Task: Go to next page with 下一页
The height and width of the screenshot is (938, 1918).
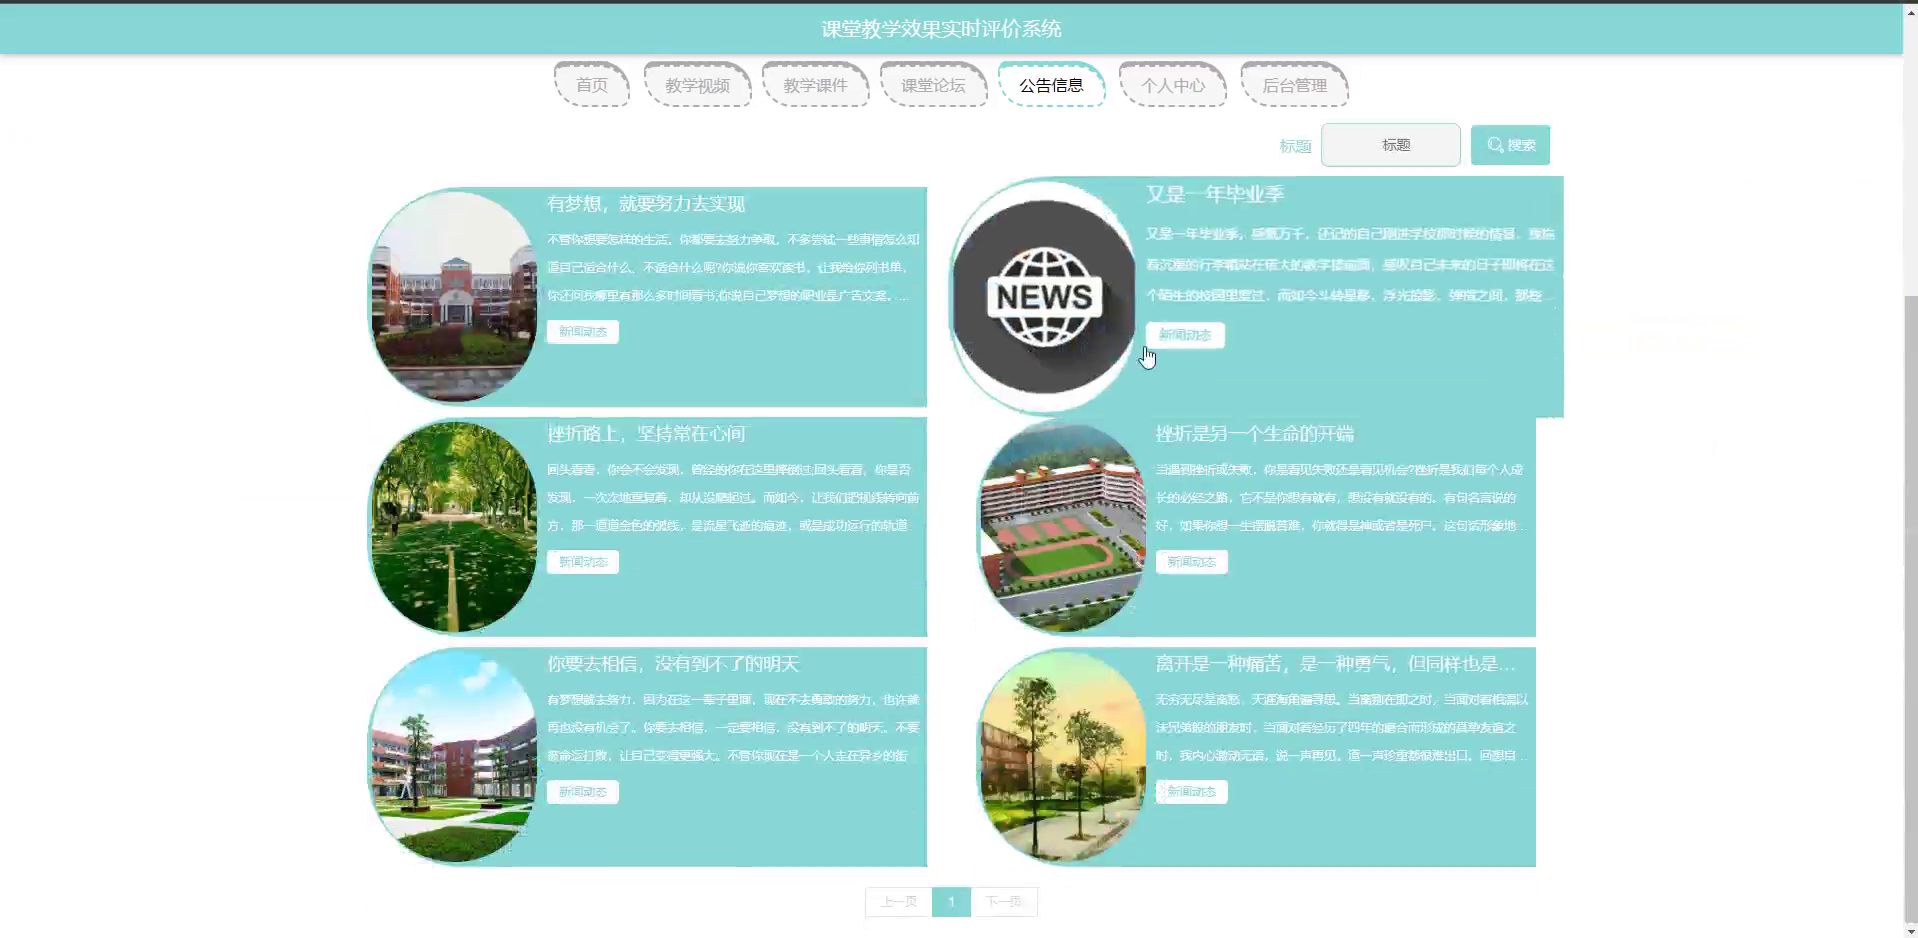Action: click(1004, 902)
